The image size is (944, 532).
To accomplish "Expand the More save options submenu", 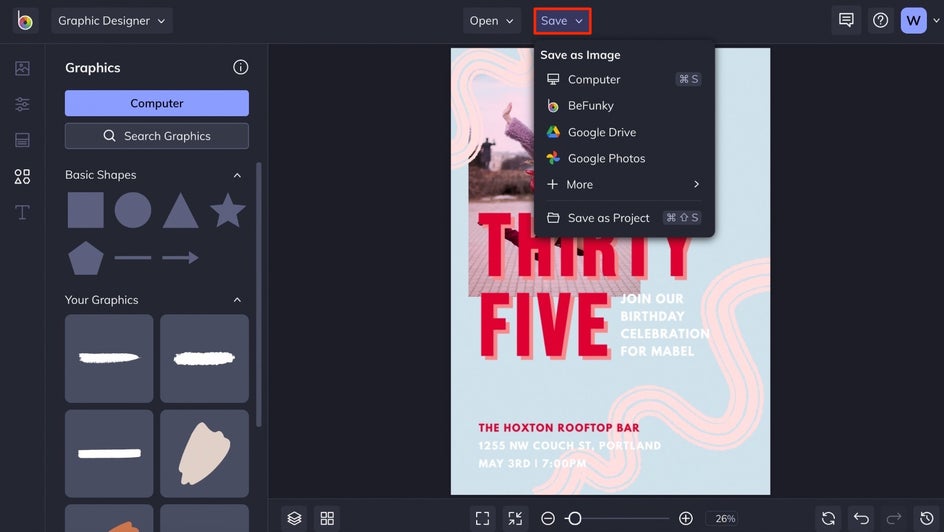I will pos(624,185).
